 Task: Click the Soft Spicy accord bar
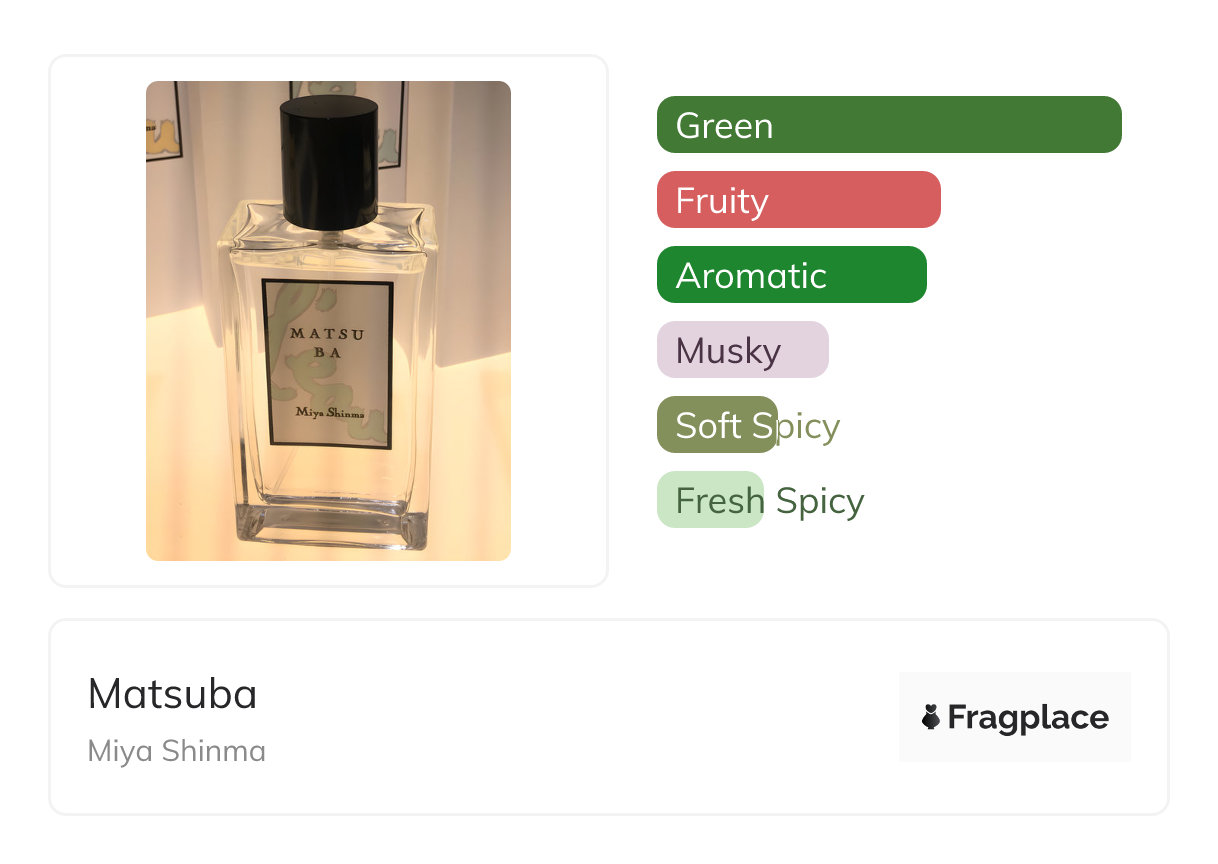(717, 425)
